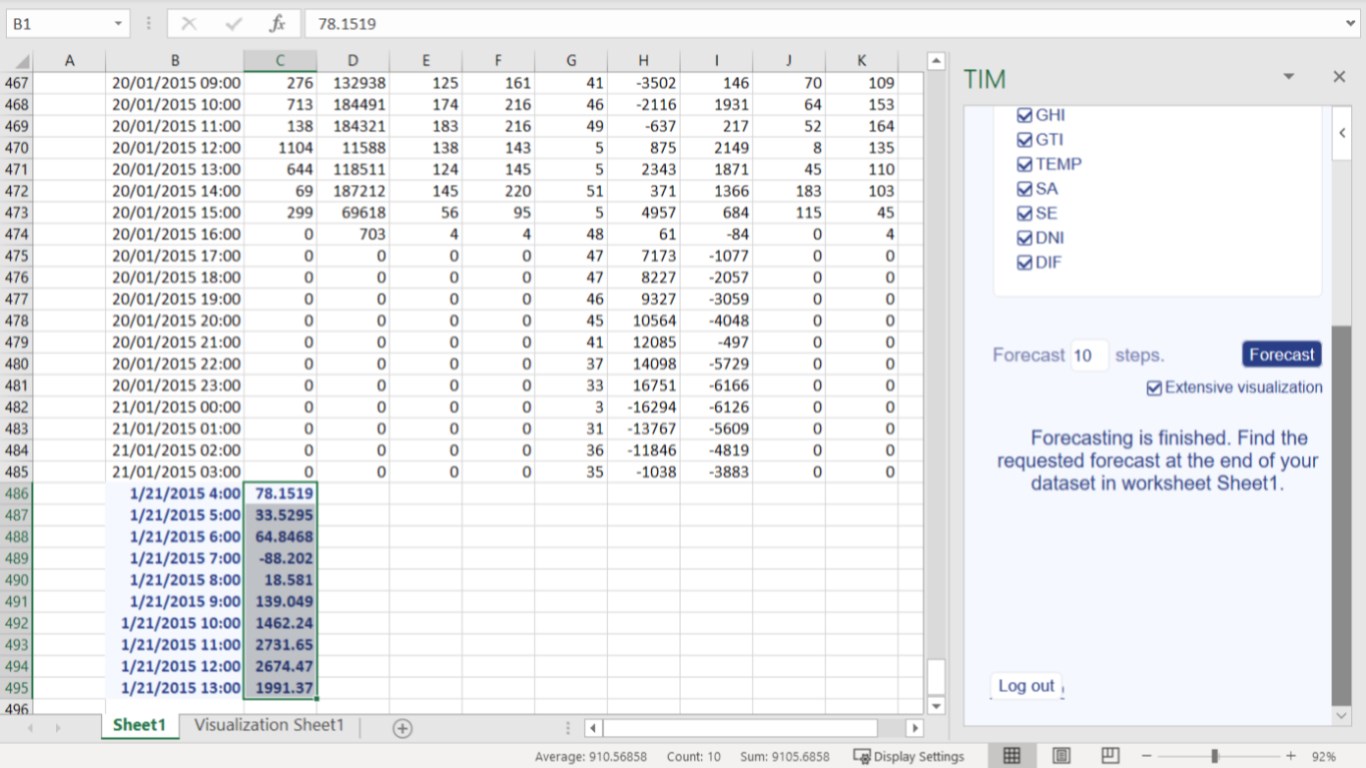1366x768 pixels.
Task: Click the Average: 910.56858 status entry
Action: click(x=590, y=757)
